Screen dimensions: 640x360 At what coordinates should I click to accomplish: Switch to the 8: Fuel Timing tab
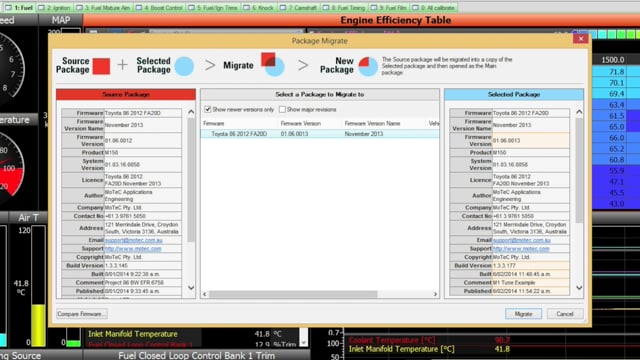point(344,8)
